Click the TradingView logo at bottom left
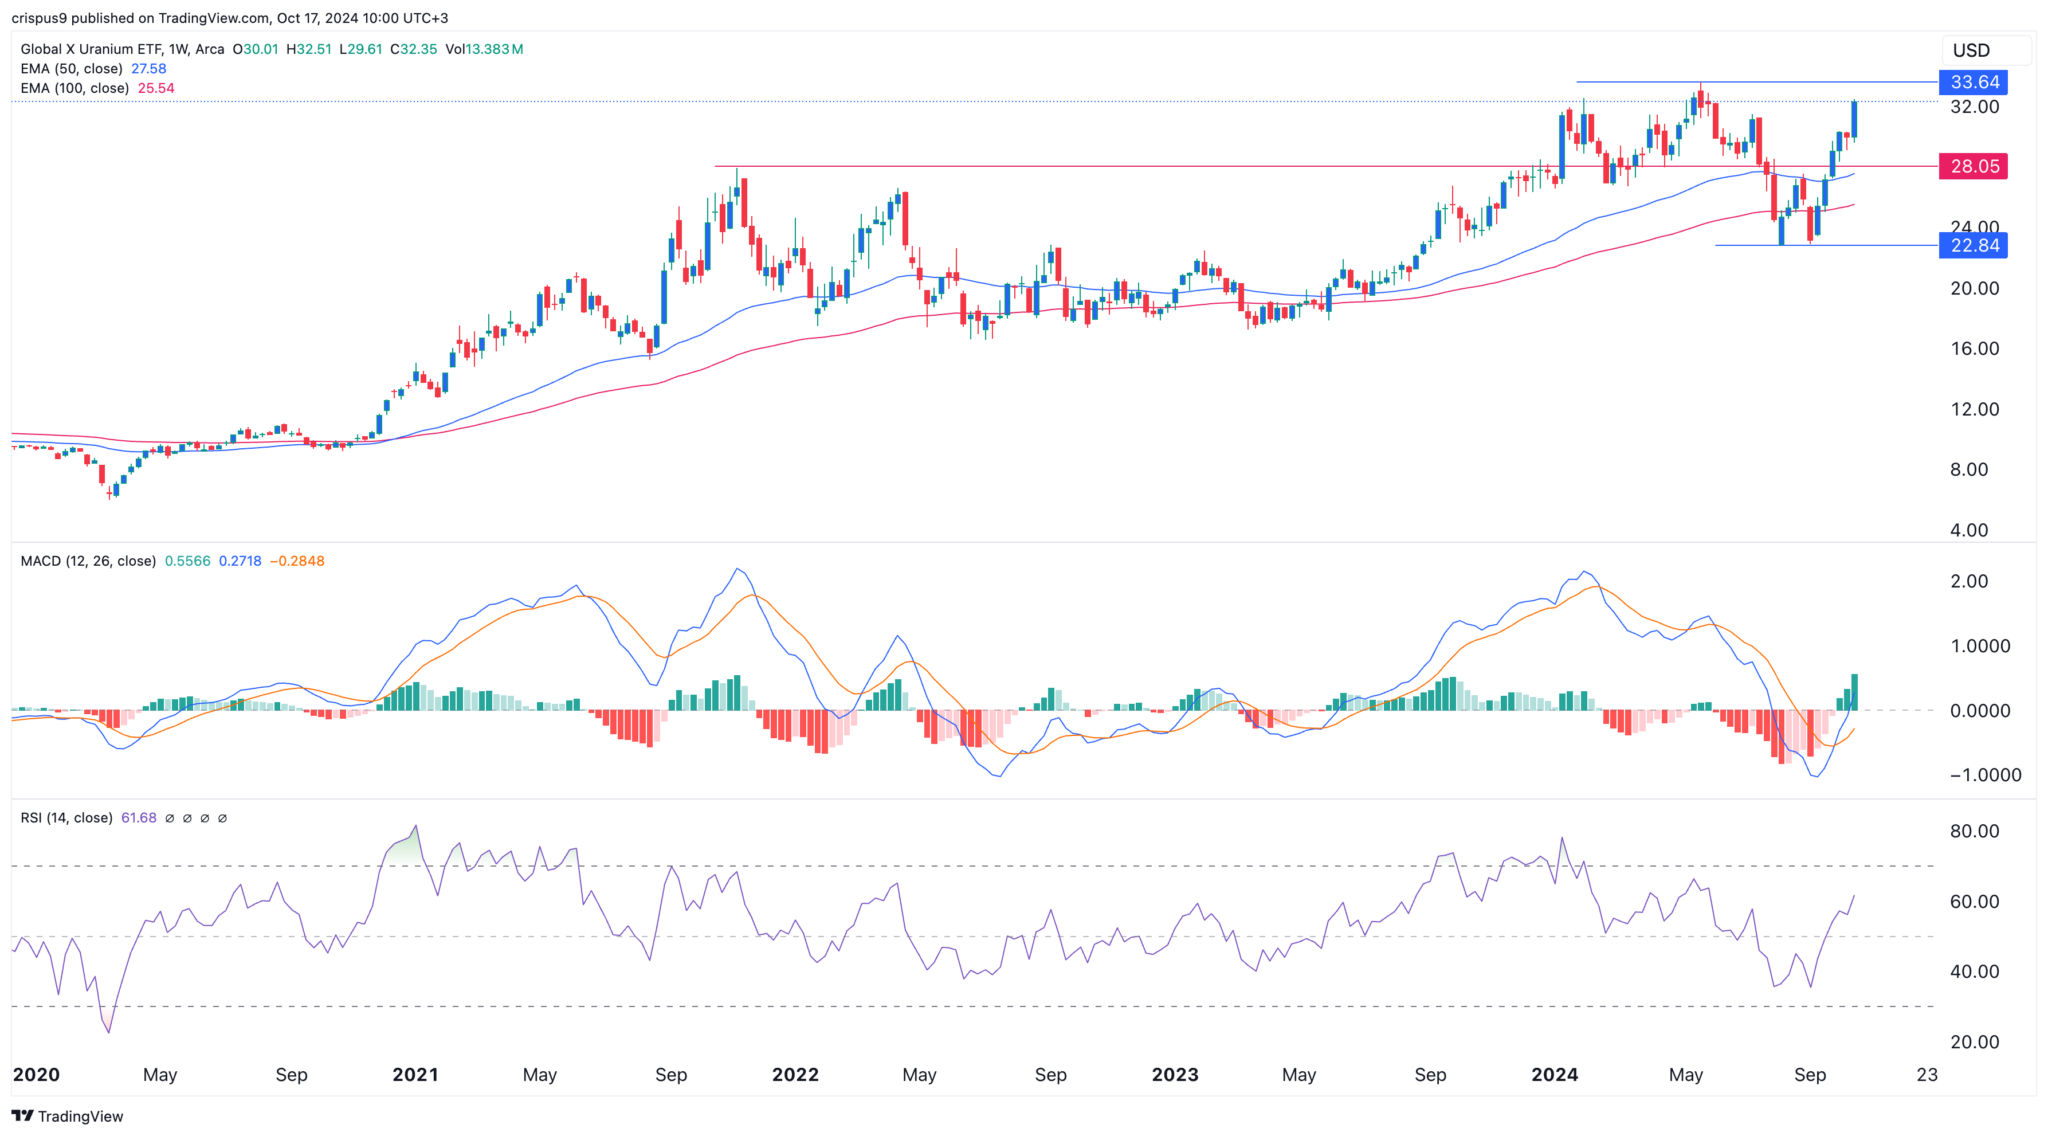Viewport: 2048px width, 1136px height. (x=65, y=1115)
